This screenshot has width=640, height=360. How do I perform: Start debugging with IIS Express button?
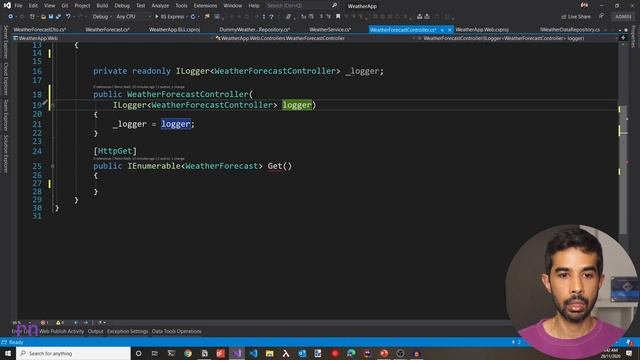coord(170,17)
